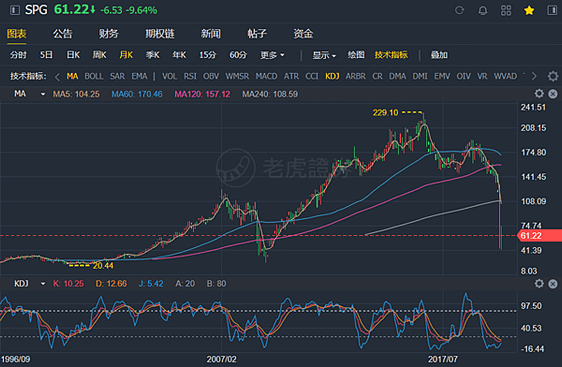Viewport: 562px width, 367px height.
Task: Click the MA60: 170.46 value
Action: 137,94
